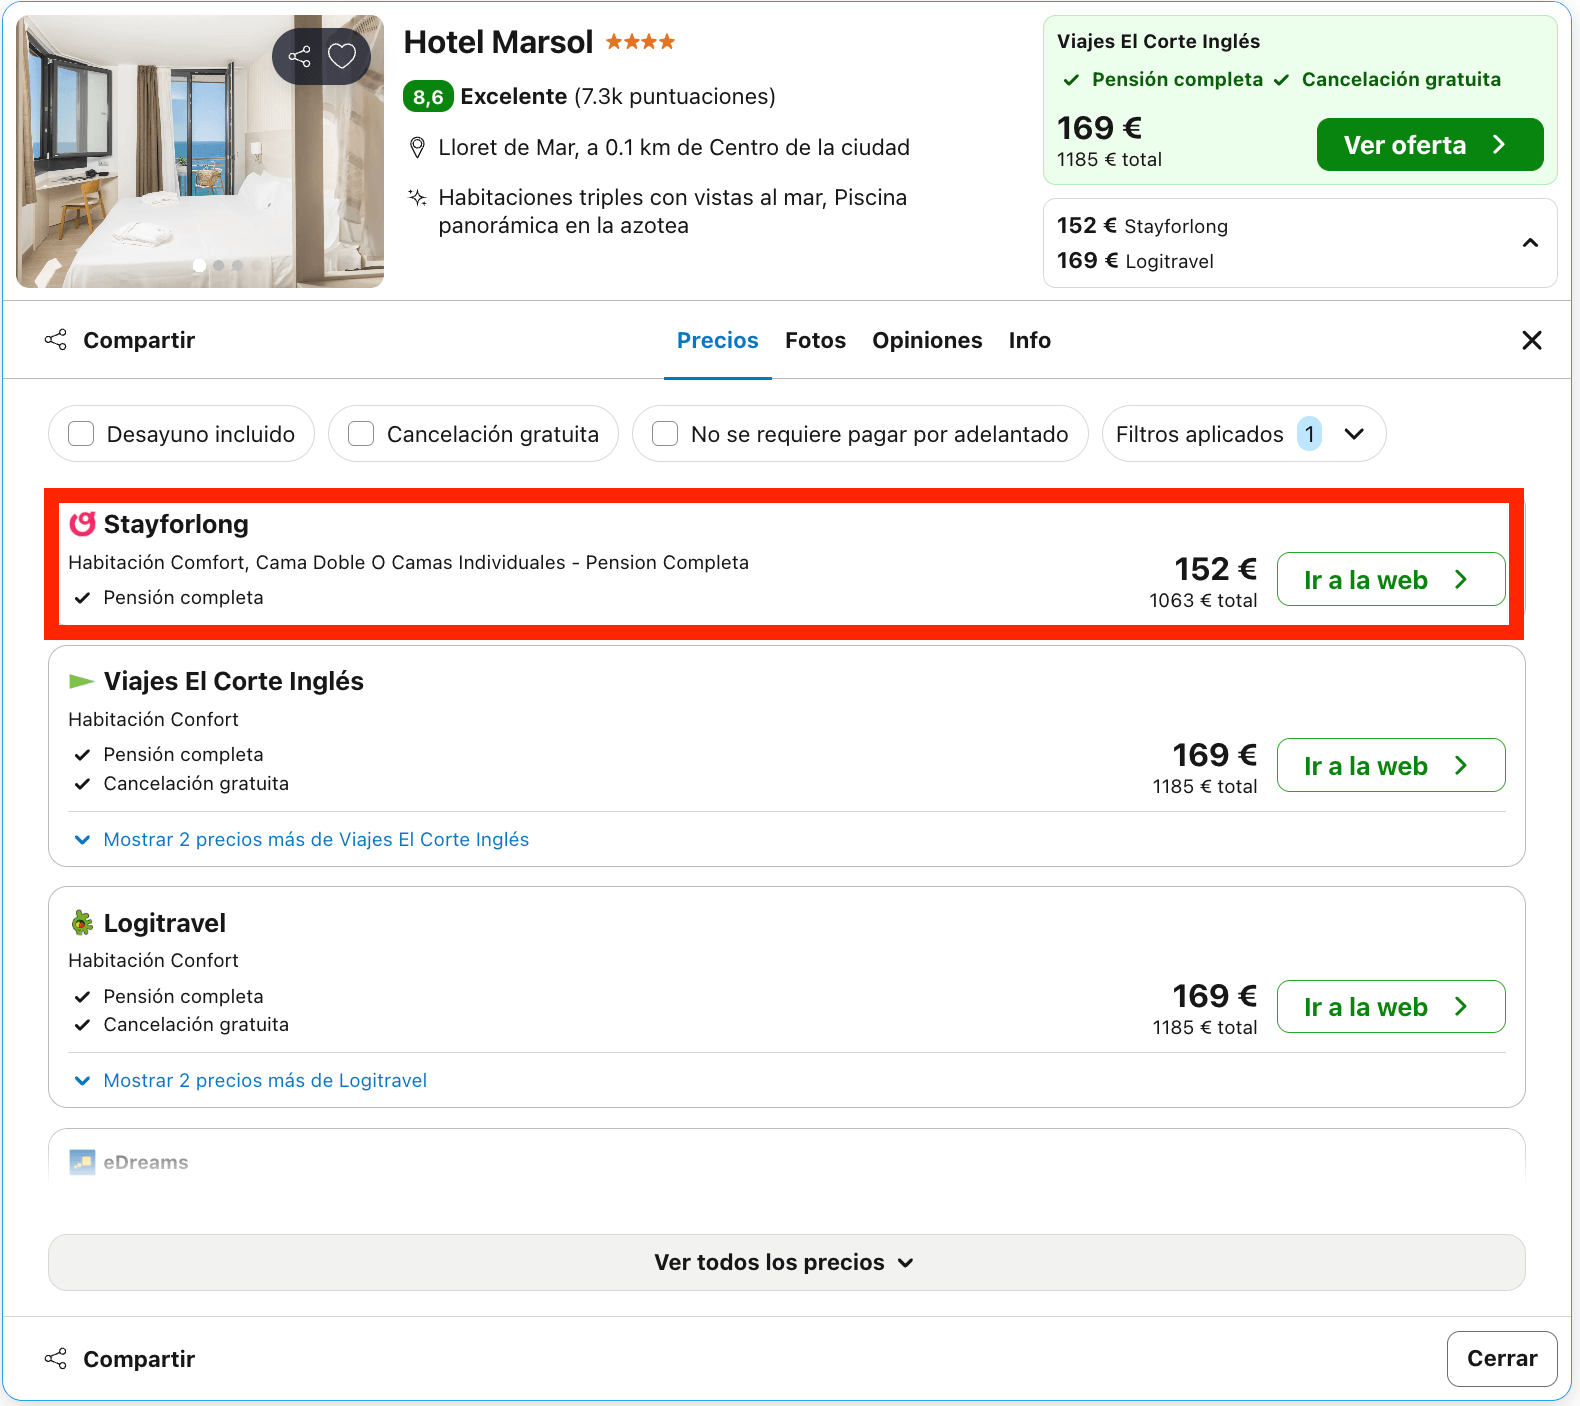Click the hotel room photo thumbnail
The height and width of the screenshot is (1406, 1580).
pyautogui.click(x=200, y=152)
